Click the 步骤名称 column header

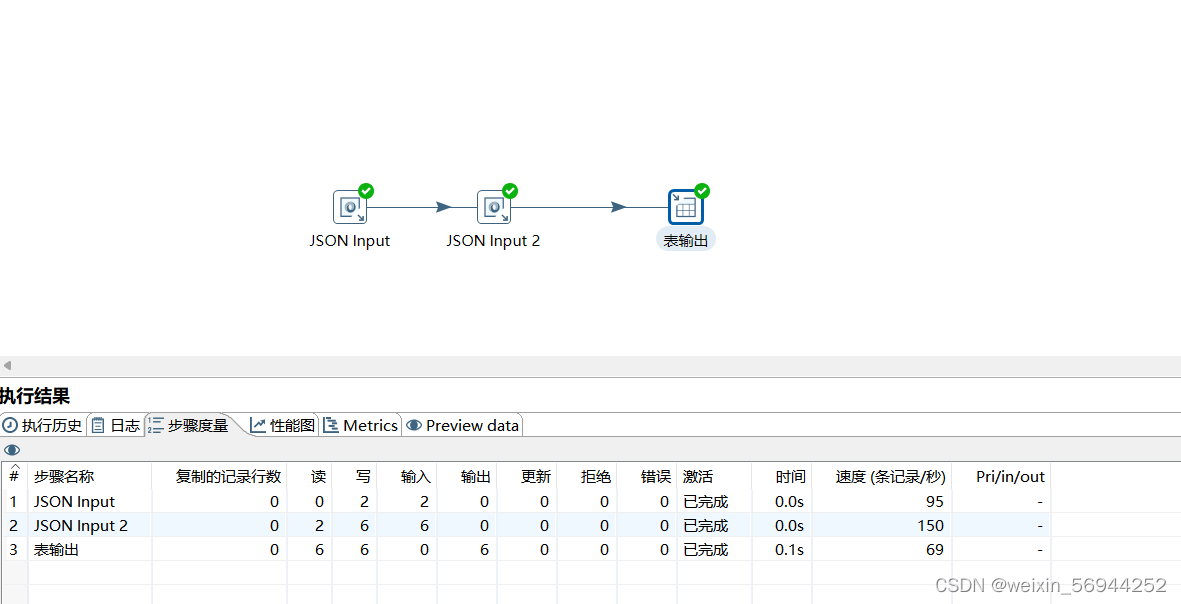point(64,476)
